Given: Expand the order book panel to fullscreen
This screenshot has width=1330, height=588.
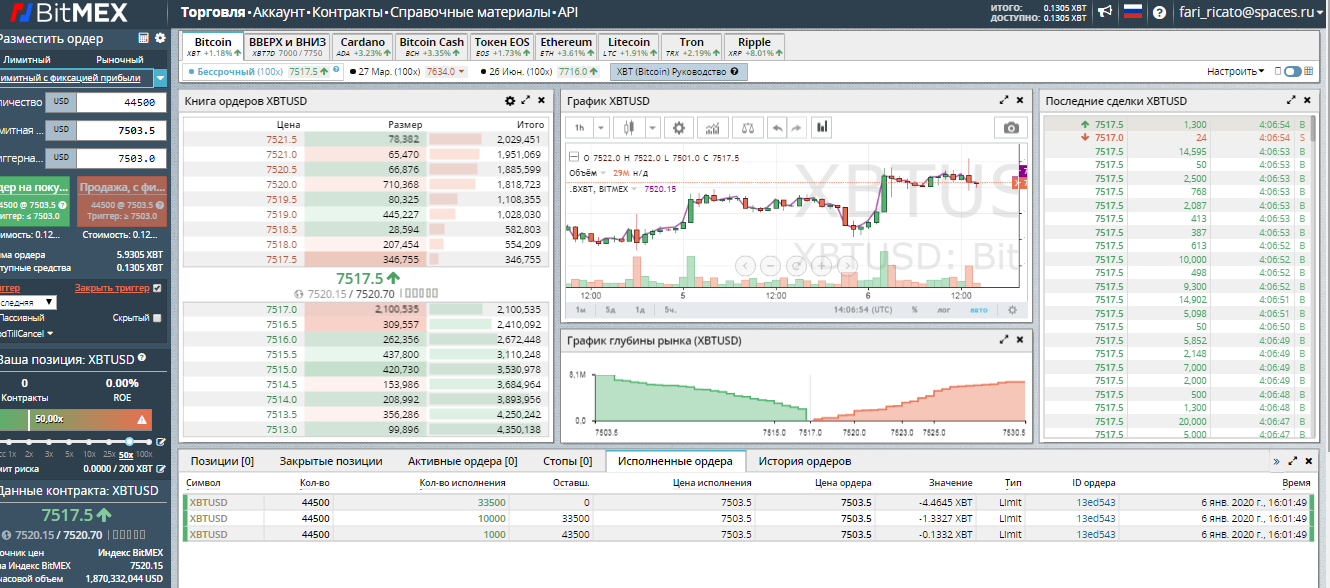Looking at the screenshot, I should [526, 101].
